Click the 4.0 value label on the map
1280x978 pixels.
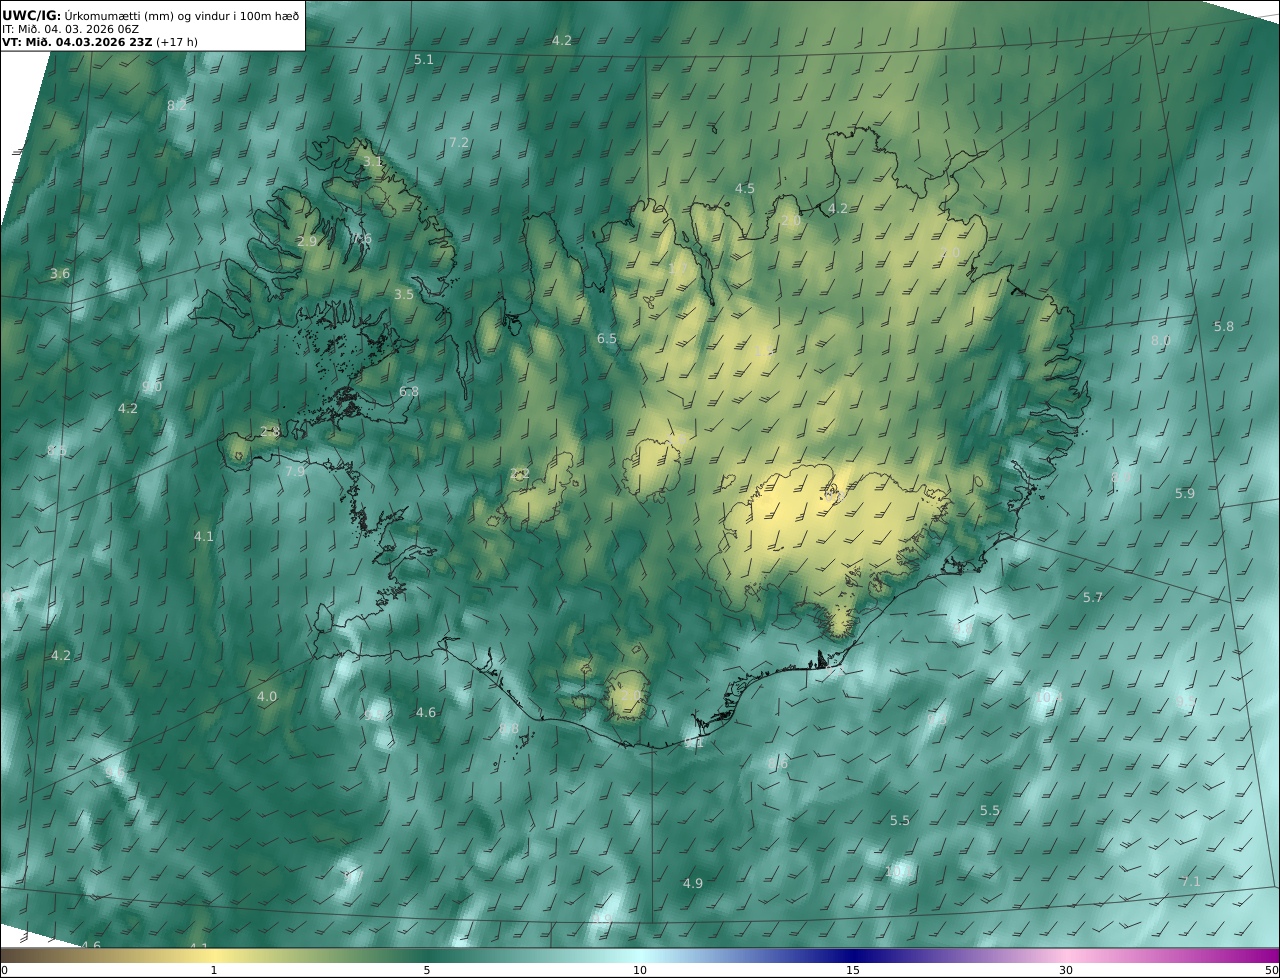pos(267,697)
